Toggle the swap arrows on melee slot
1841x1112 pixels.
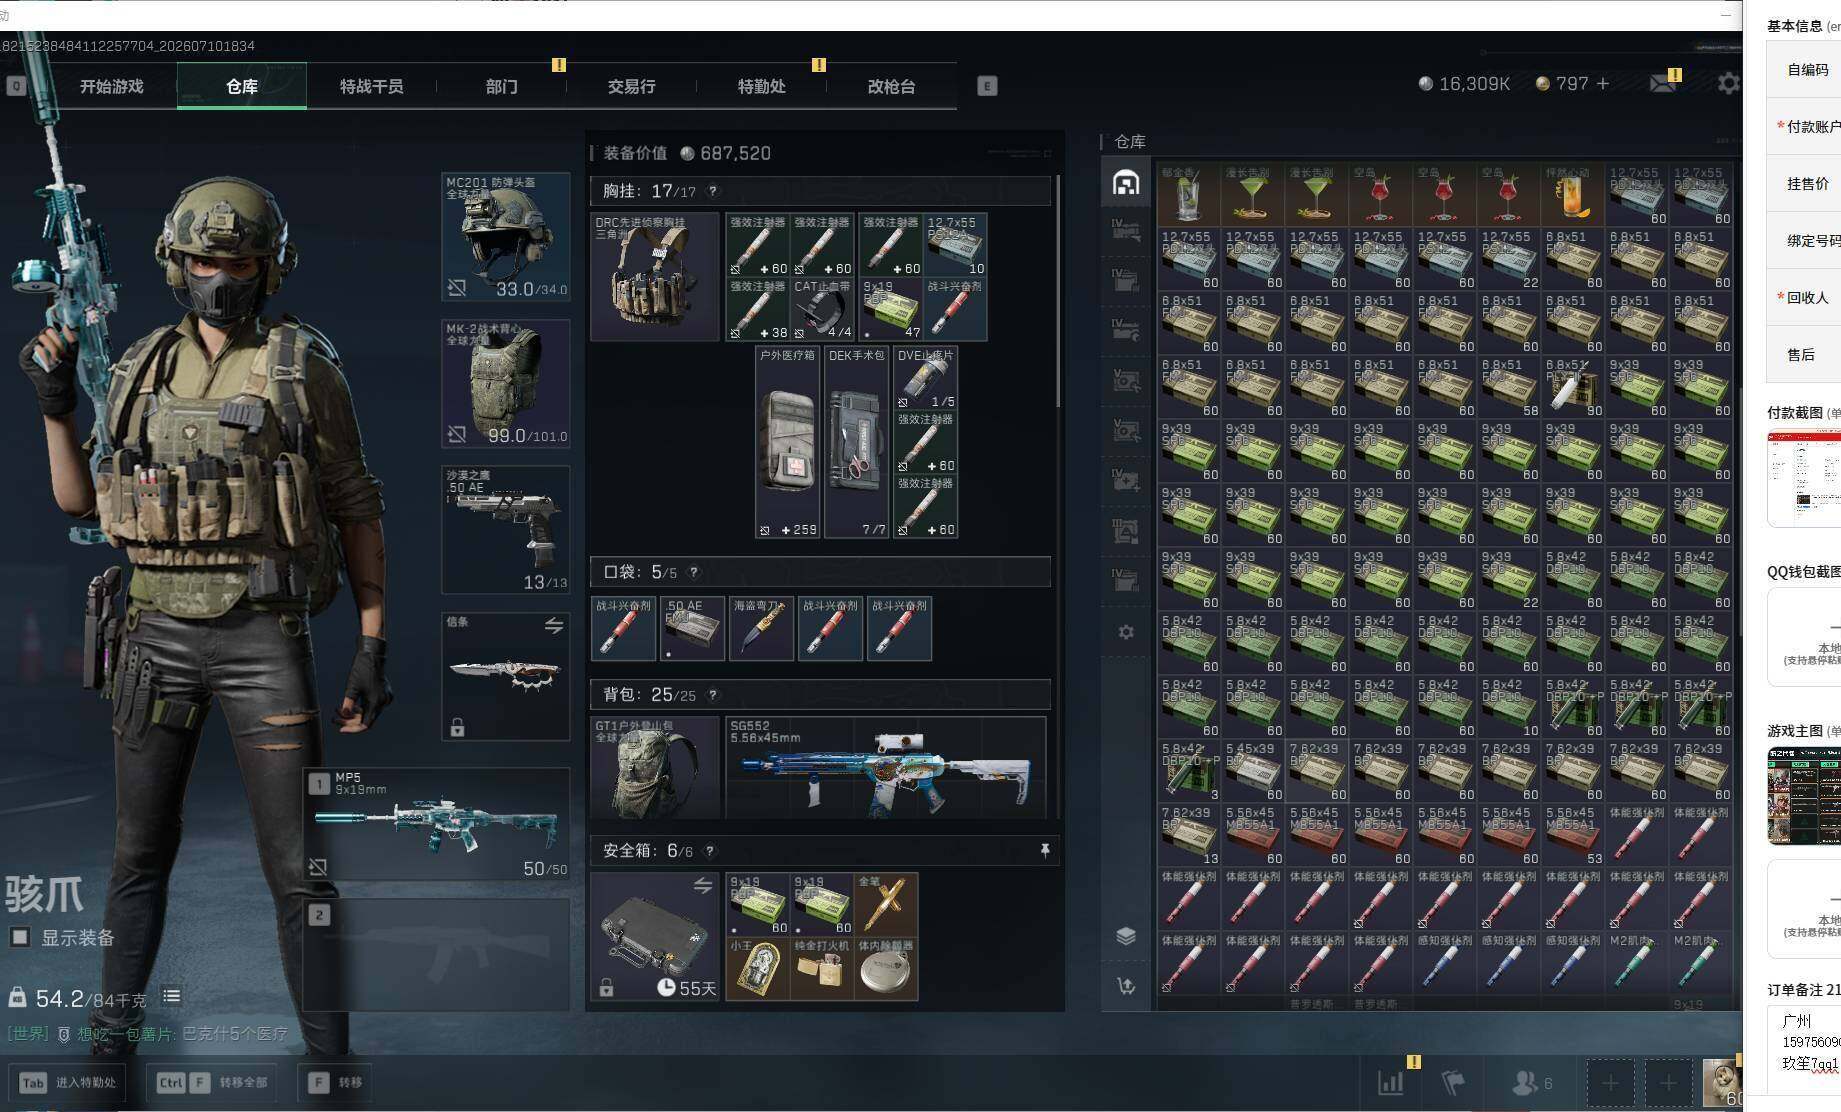553,626
